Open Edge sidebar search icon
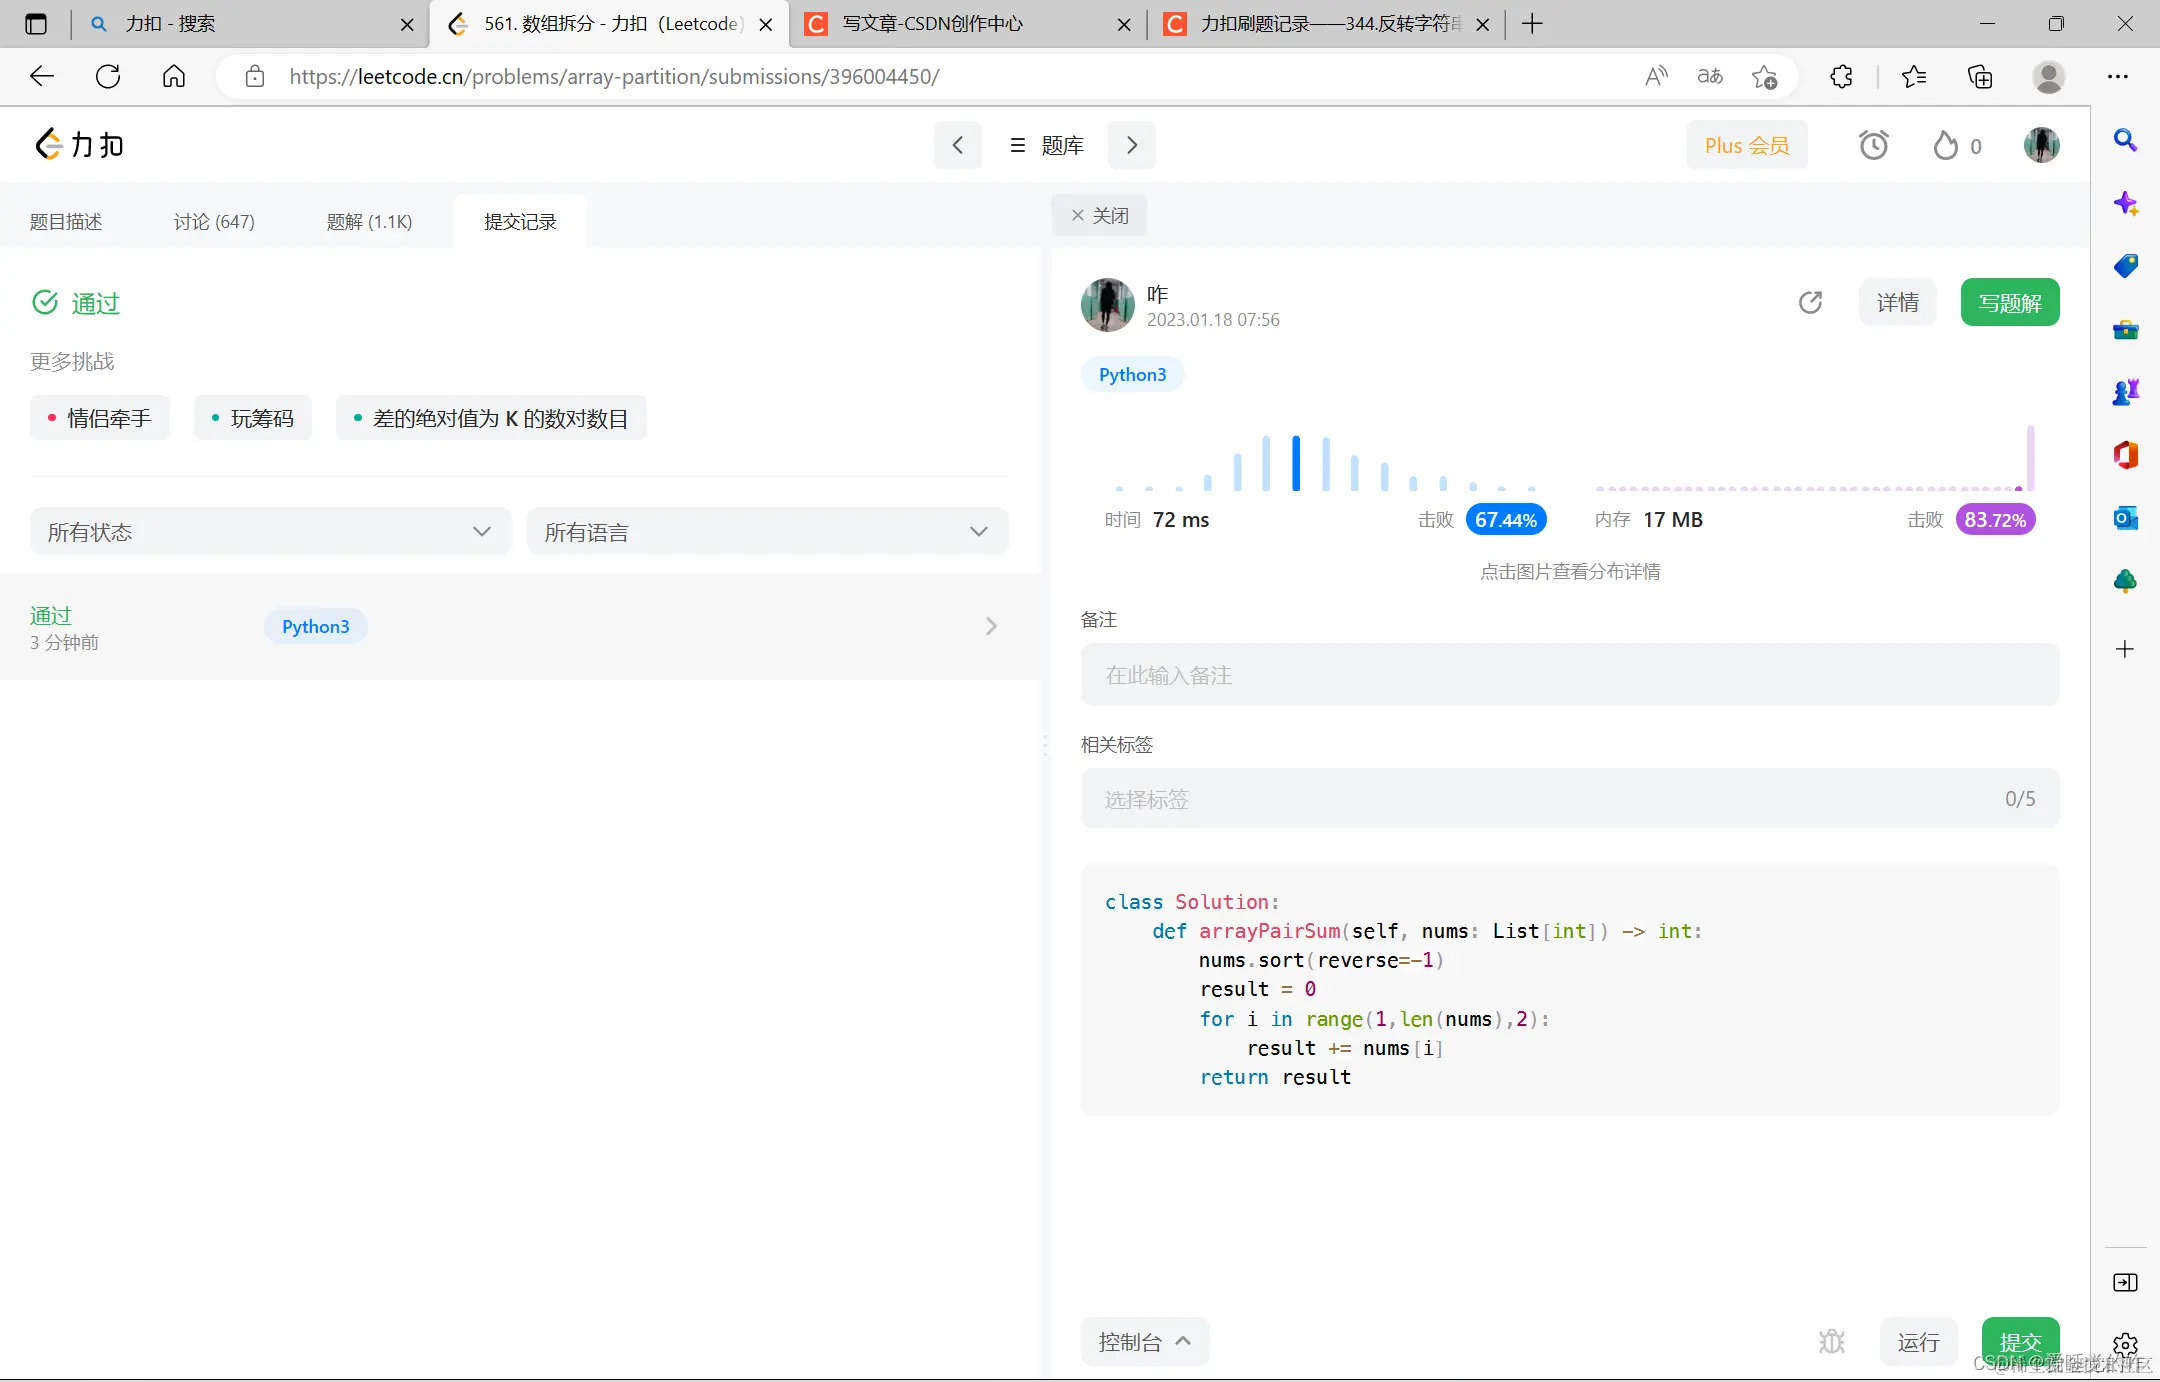This screenshot has height=1382, width=2160. coord(2125,140)
